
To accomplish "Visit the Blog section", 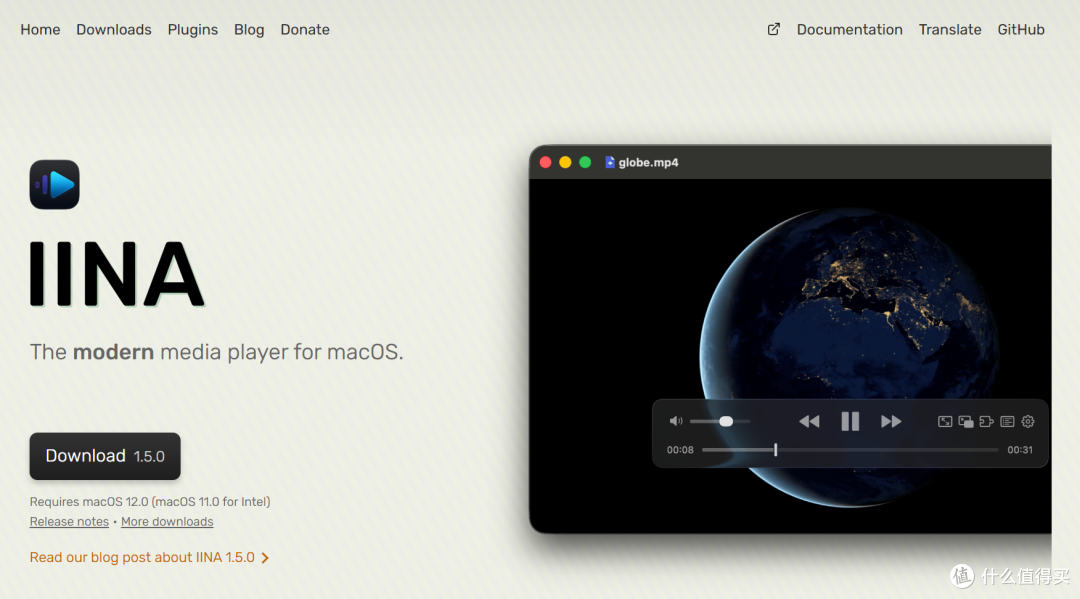I will [x=249, y=30].
